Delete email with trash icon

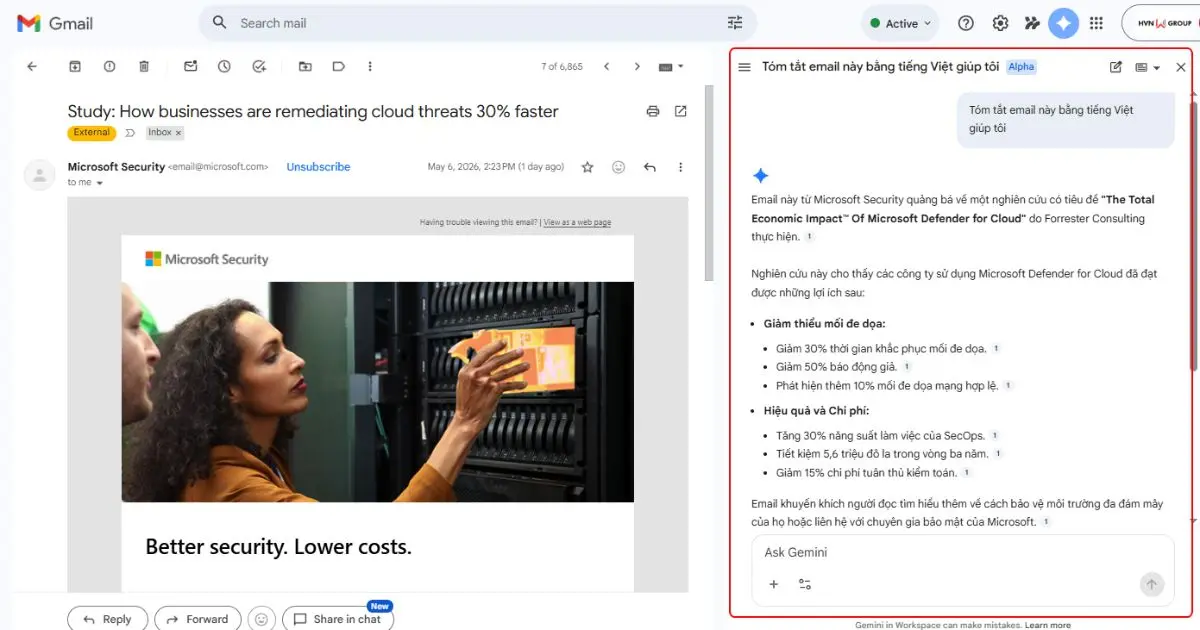click(x=144, y=67)
